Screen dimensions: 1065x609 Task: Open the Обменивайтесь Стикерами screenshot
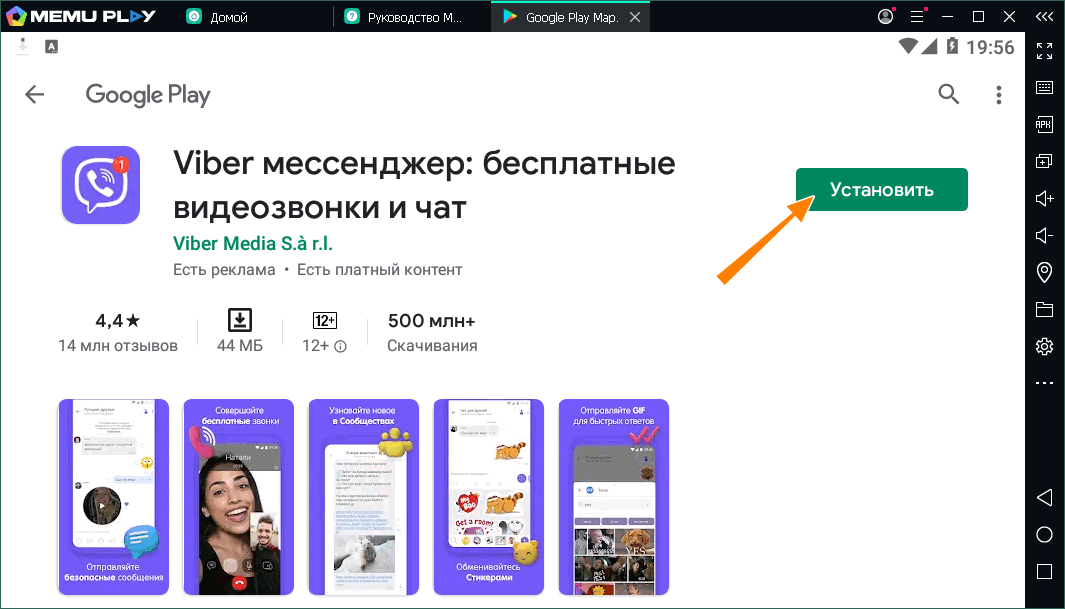(488, 497)
